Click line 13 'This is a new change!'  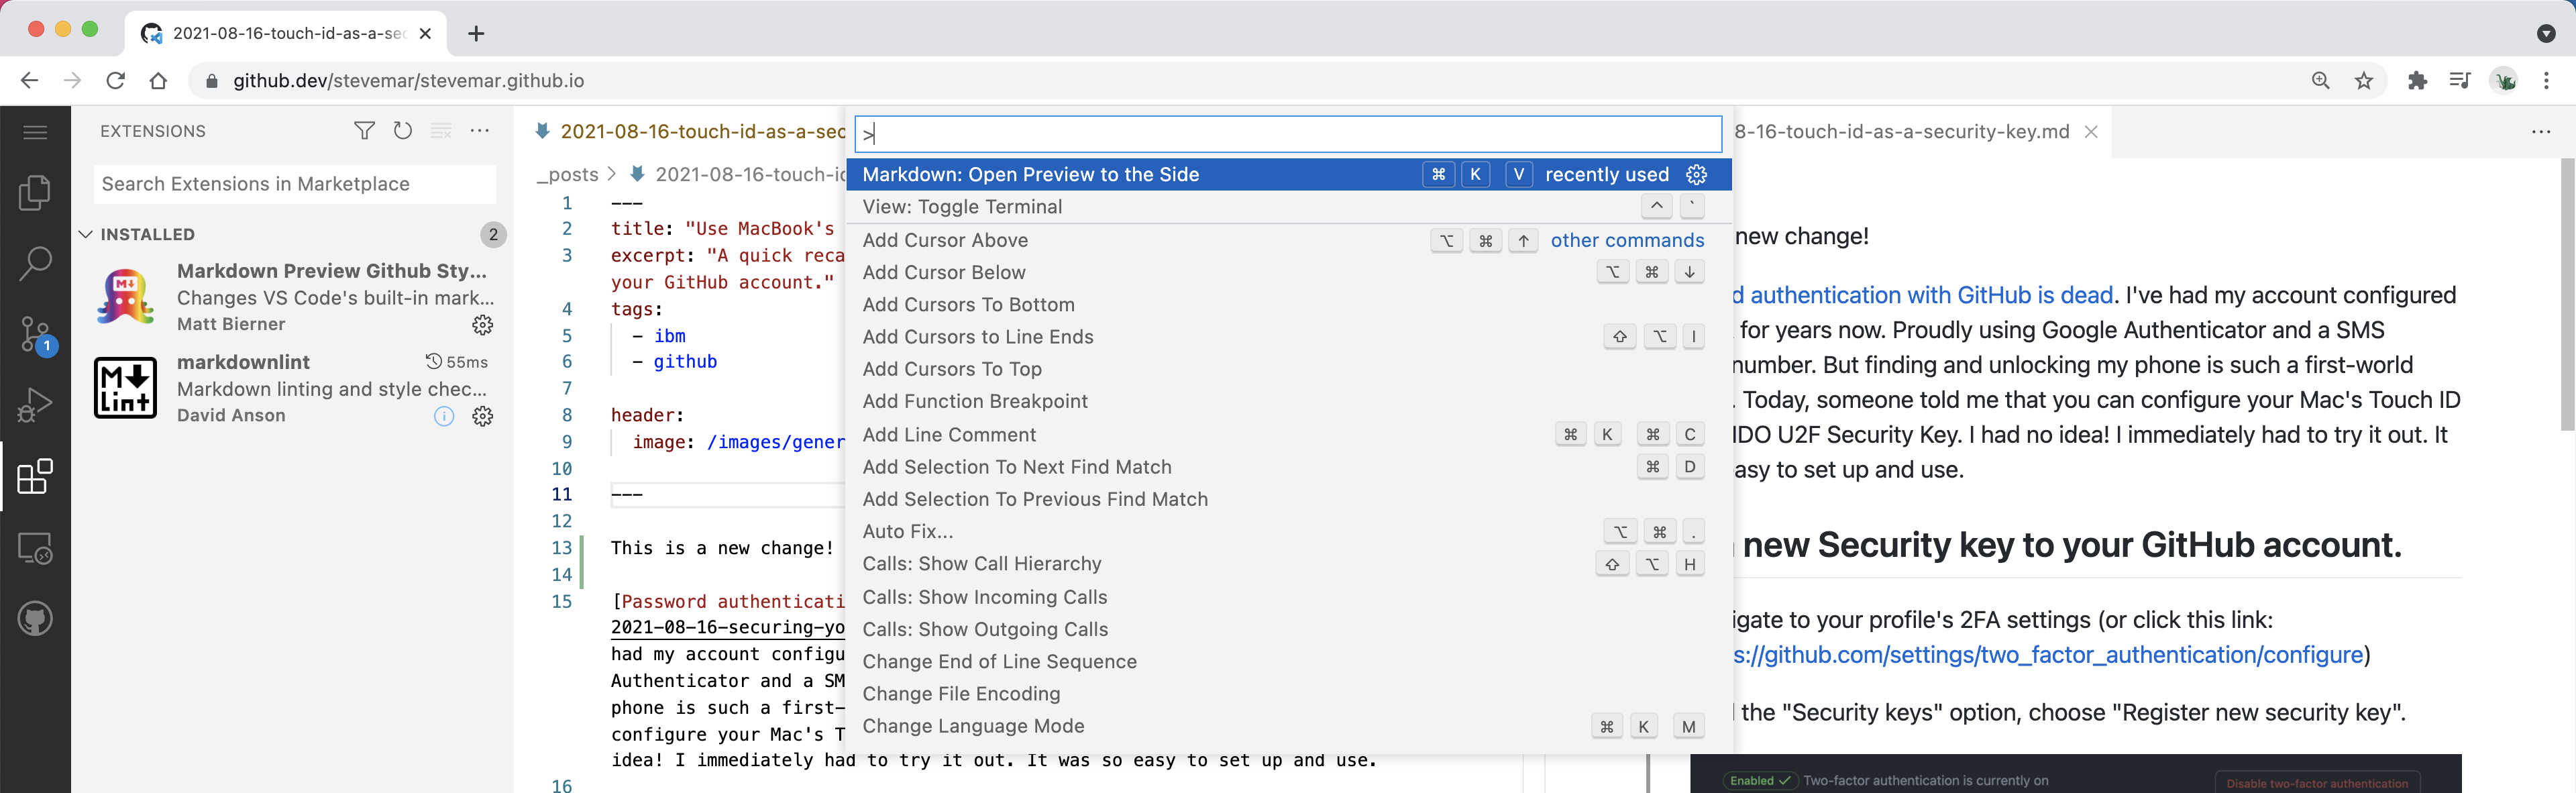[722, 548]
